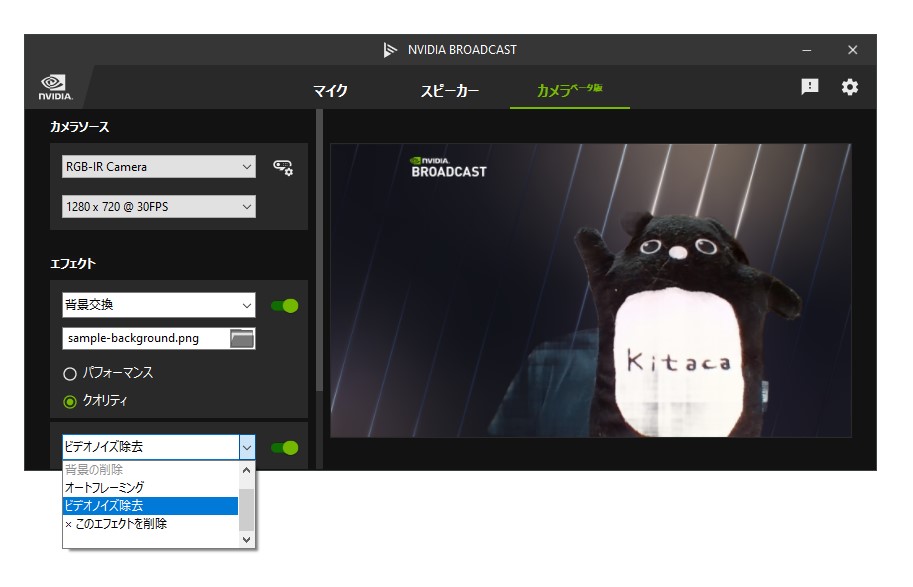This screenshot has width=913, height=587.
Task: Click the NVIDIA logo in the top-left corner
Action: (53, 86)
